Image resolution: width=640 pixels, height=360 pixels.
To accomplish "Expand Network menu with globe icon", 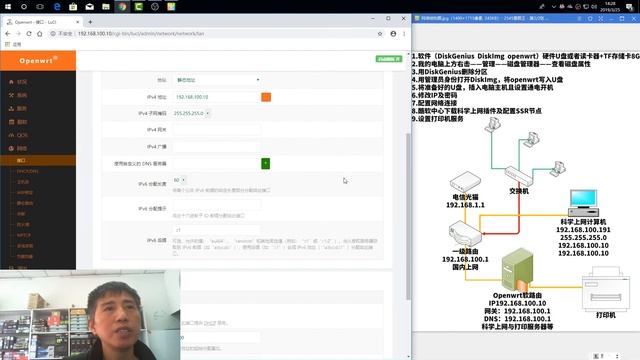I will coord(18,148).
